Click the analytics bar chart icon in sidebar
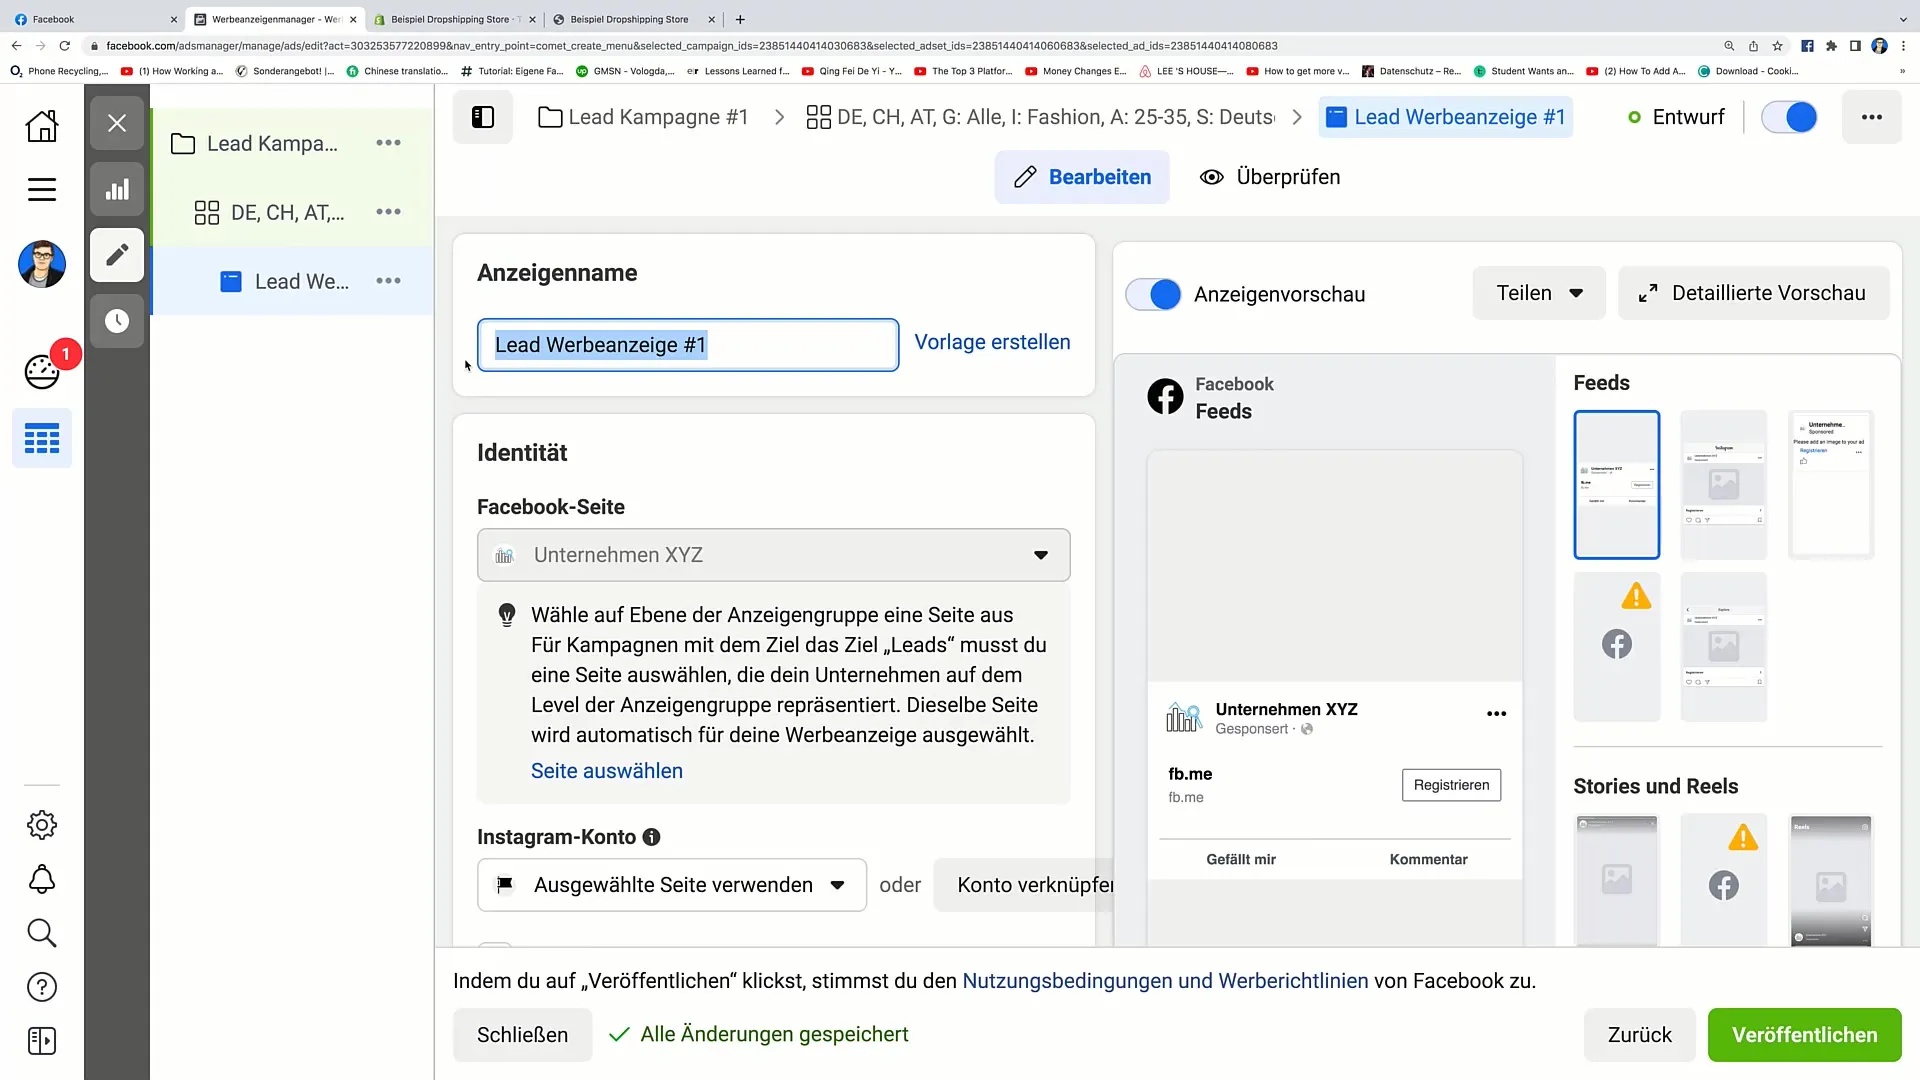The height and width of the screenshot is (1080, 1920). [x=116, y=189]
